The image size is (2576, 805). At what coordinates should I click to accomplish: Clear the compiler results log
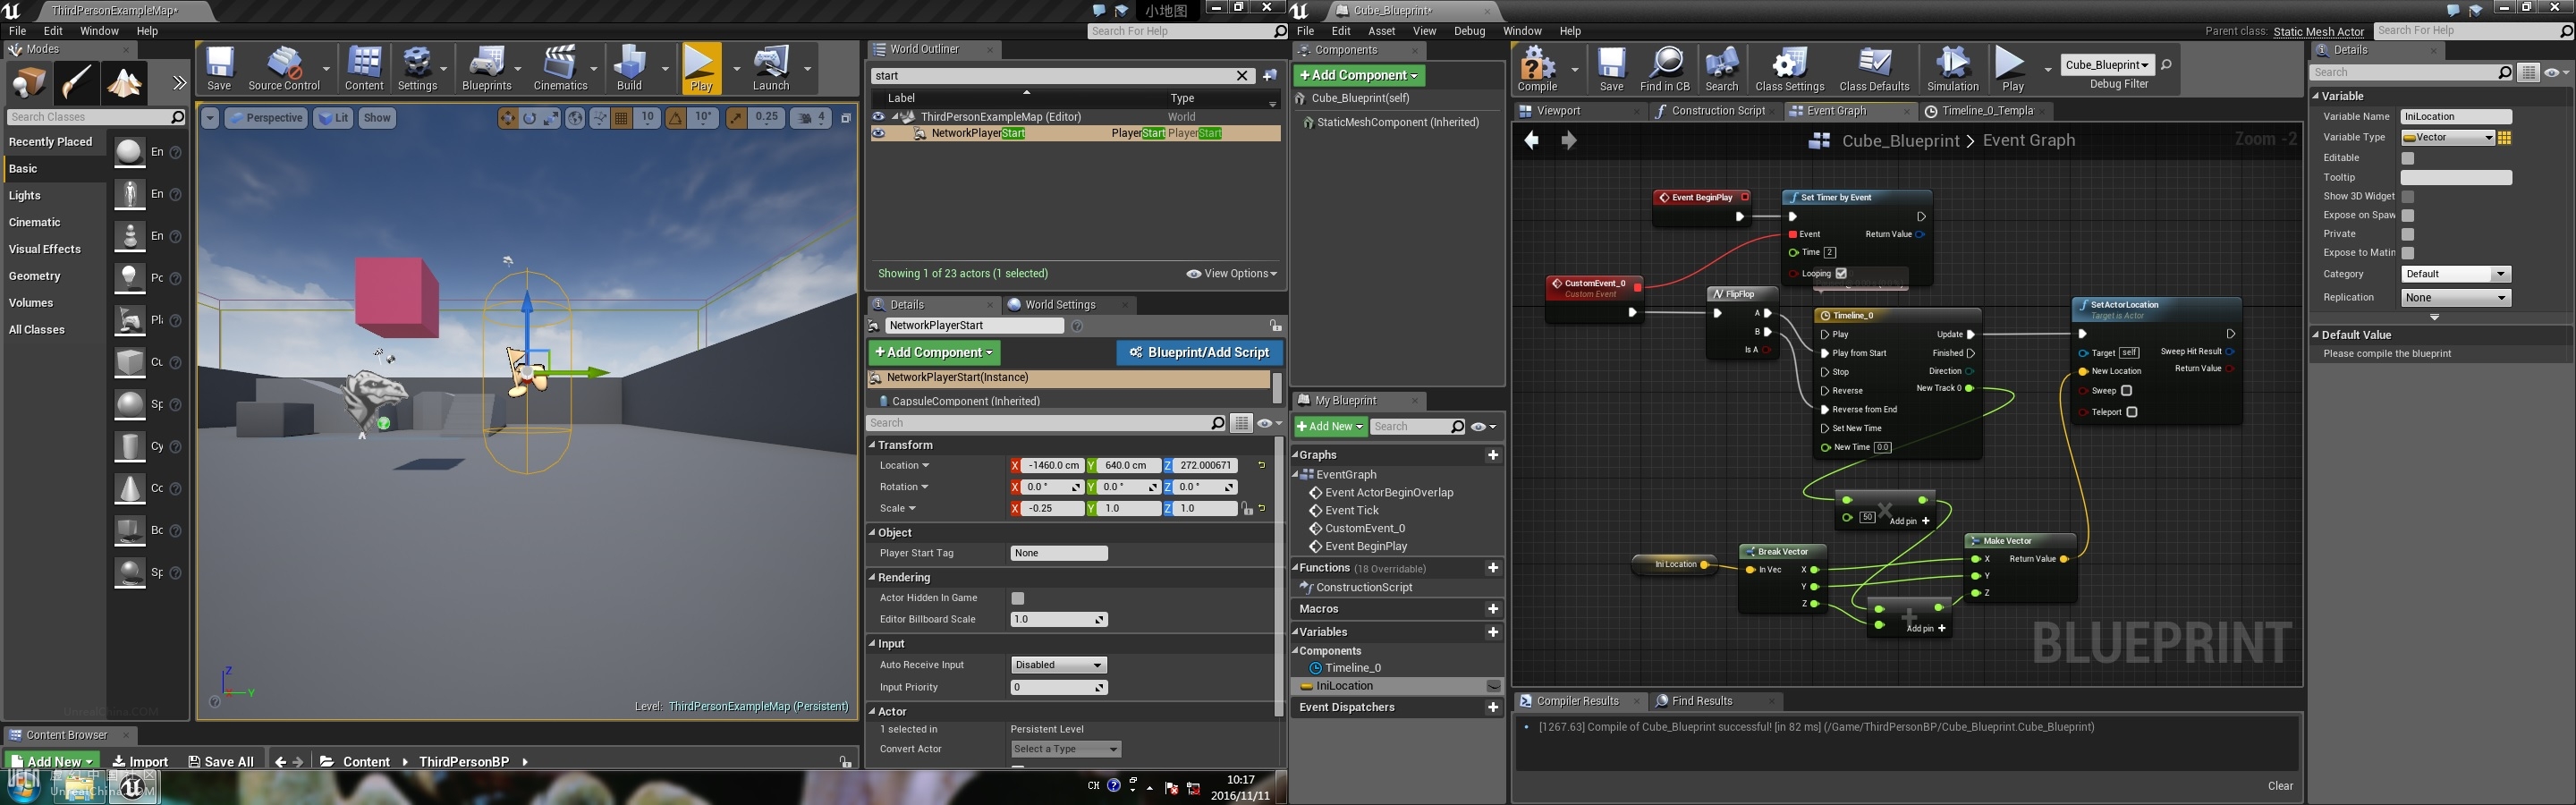pyautogui.click(x=2280, y=786)
